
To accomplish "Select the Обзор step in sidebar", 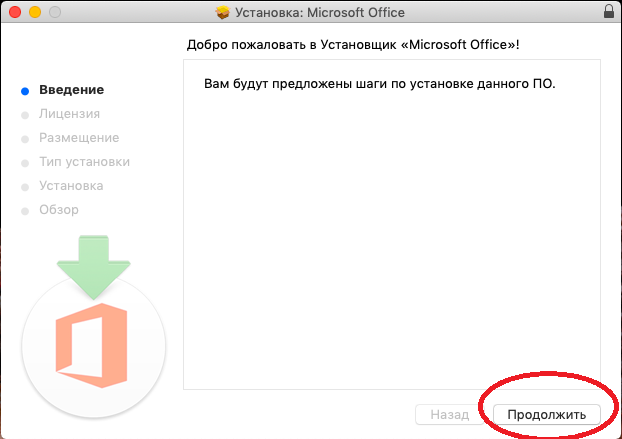I will click(x=59, y=209).
